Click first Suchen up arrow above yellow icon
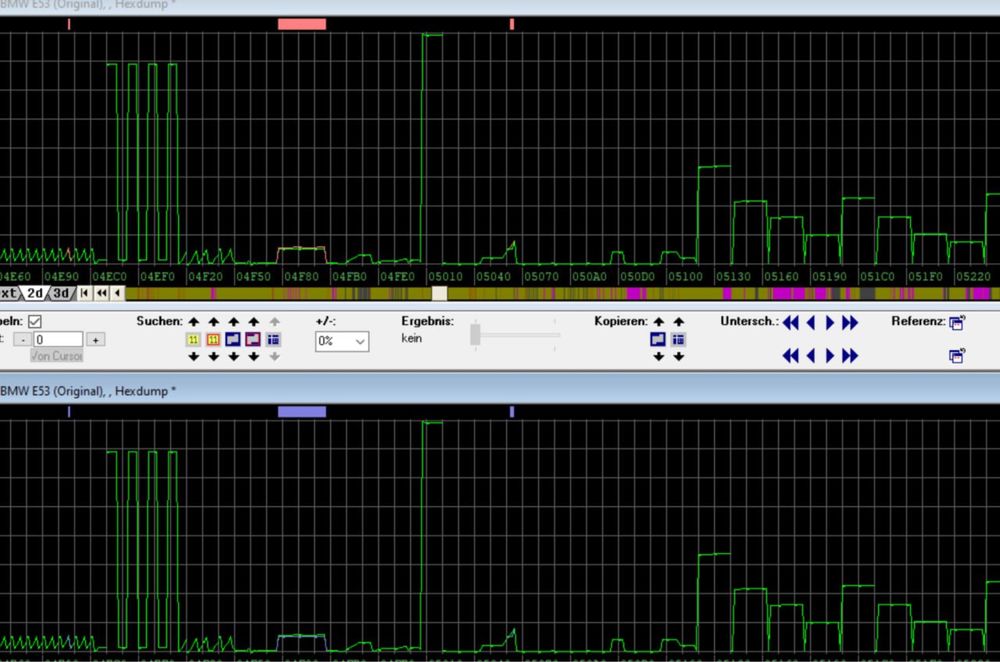The image size is (1000, 662). pyautogui.click(x=194, y=321)
